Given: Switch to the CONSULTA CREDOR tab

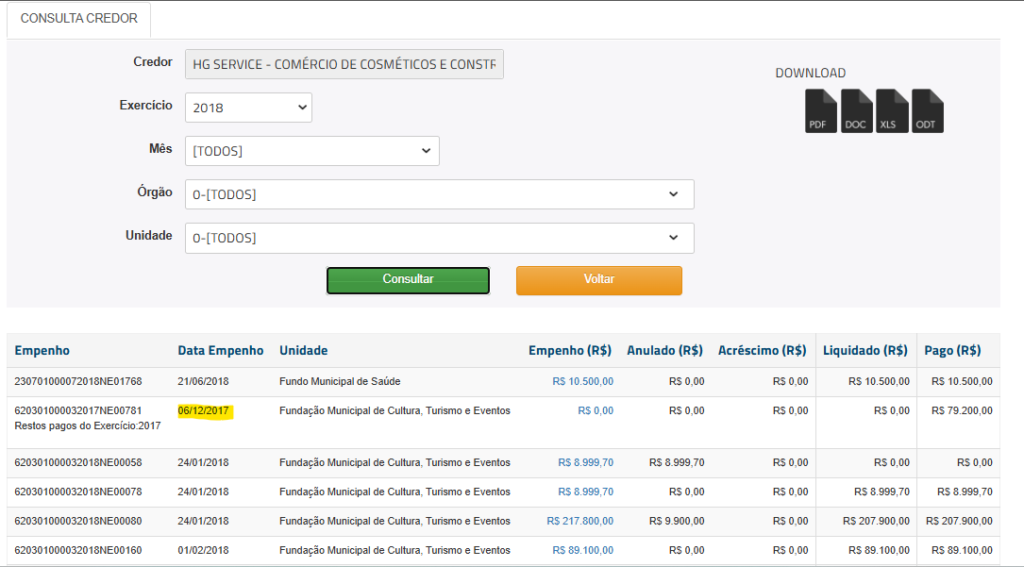Looking at the screenshot, I should click(79, 19).
